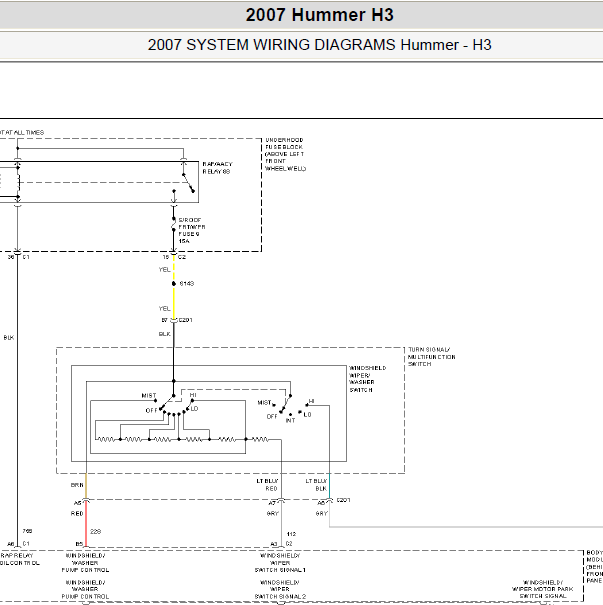Click the '2007 Hummer H3' title heading
This screenshot has height=605, width=603.
tap(319, 15)
